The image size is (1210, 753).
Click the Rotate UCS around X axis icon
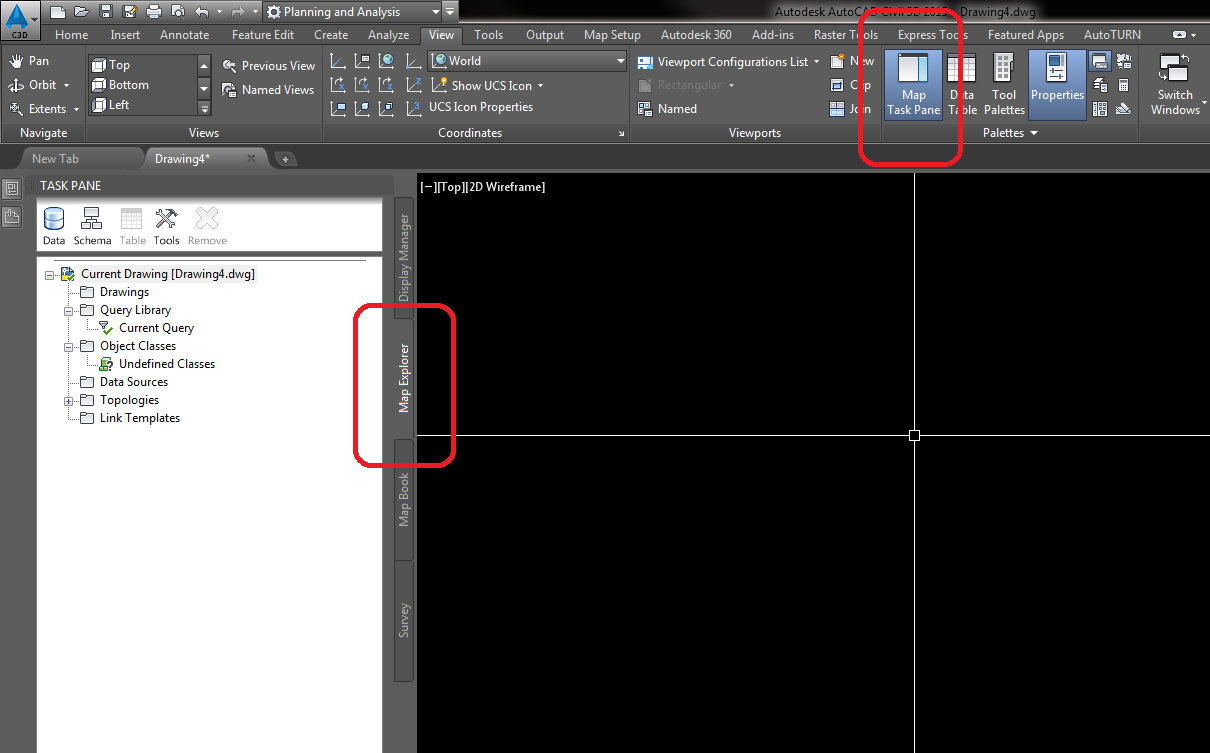(x=338, y=85)
